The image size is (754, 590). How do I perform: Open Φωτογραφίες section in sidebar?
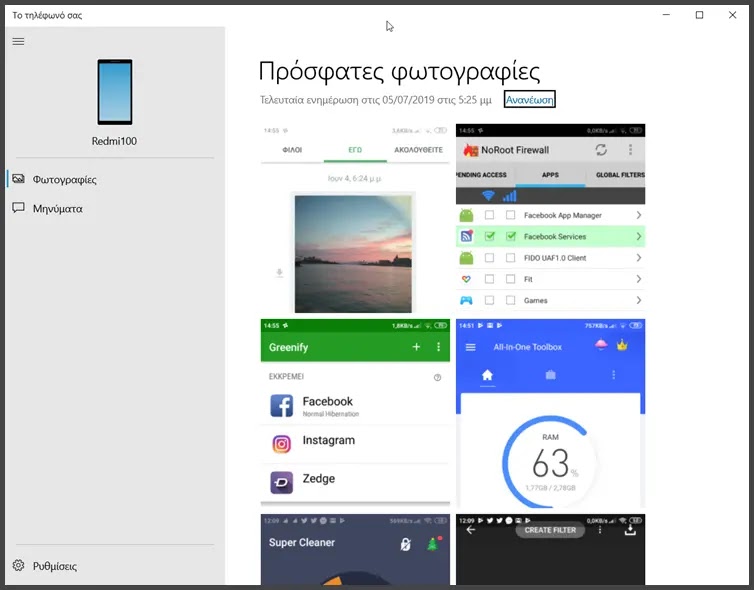(x=115, y=179)
